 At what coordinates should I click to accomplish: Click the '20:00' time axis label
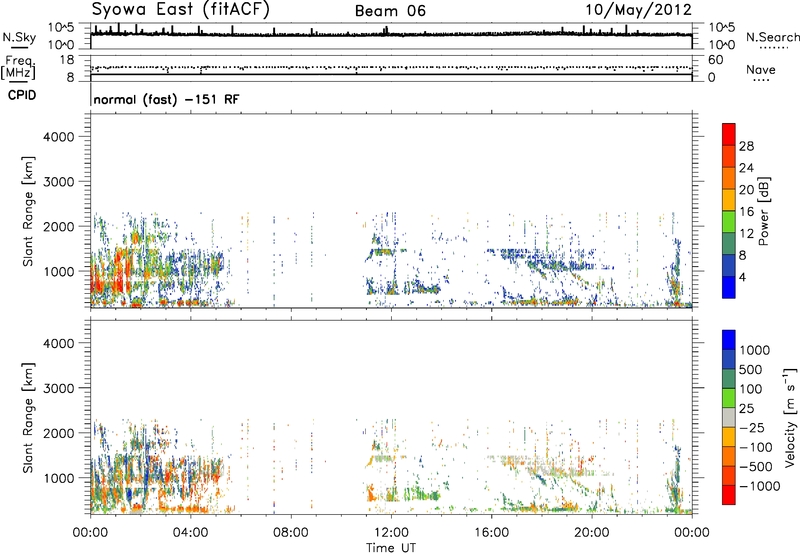592,533
